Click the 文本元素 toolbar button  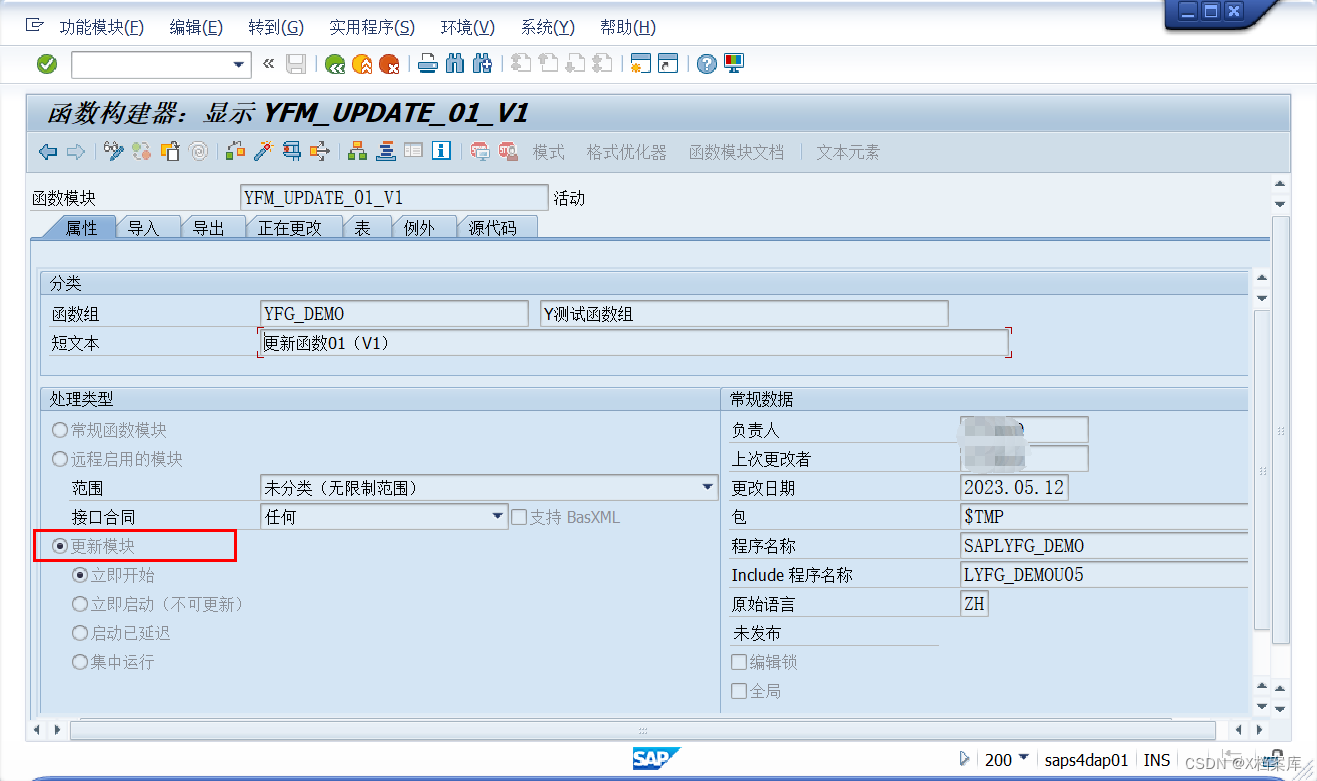(848, 152)
